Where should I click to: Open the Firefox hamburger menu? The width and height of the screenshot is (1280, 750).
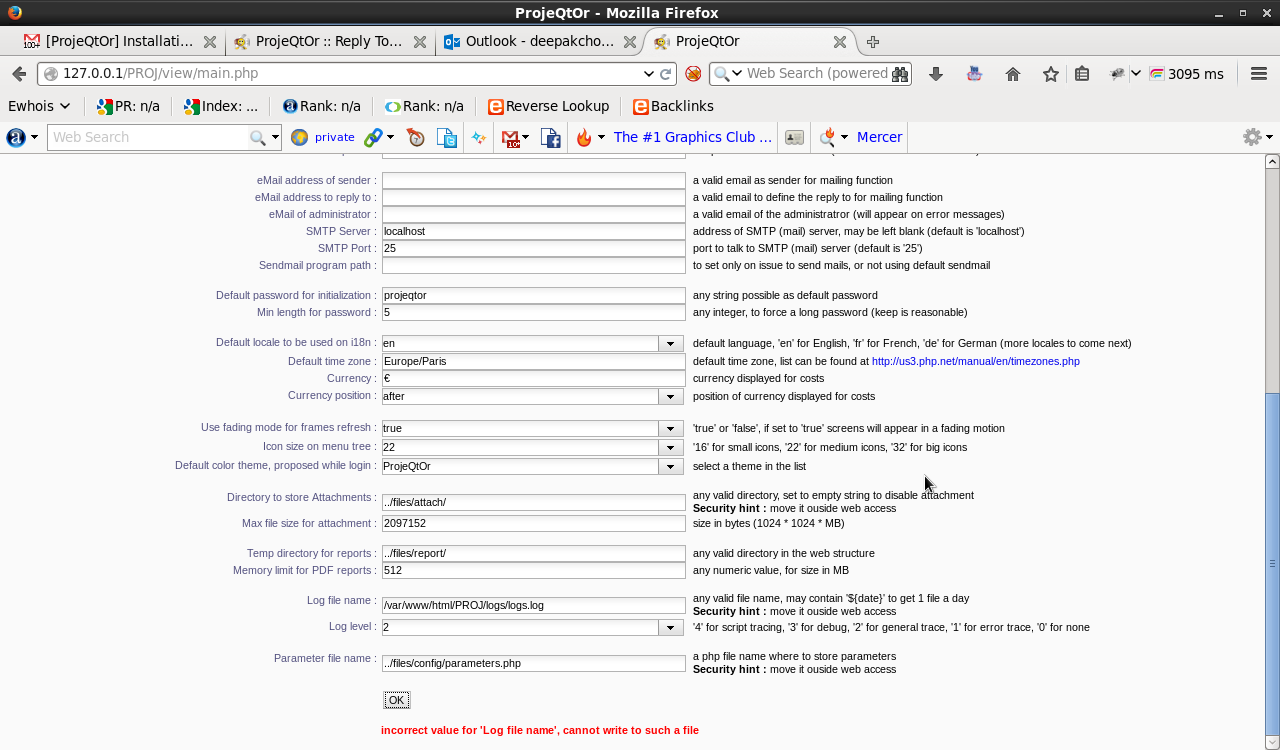pyautogui.click(x=1259, y=73)
